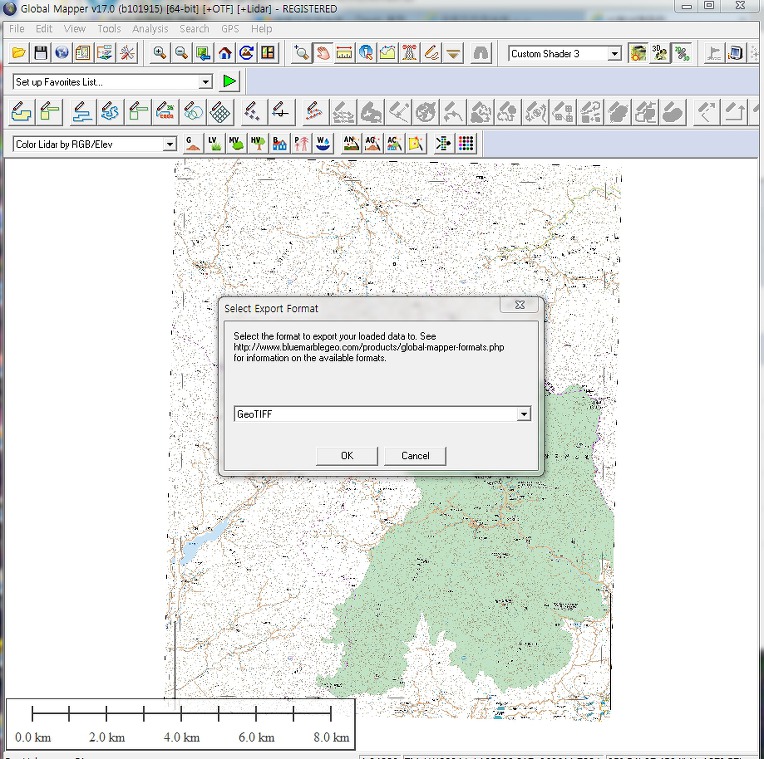The width and height of the screenshot is (764, 759).
Task: Expand the Color Lidar by RGB/Elev dropdown
Action: point(169,144)
